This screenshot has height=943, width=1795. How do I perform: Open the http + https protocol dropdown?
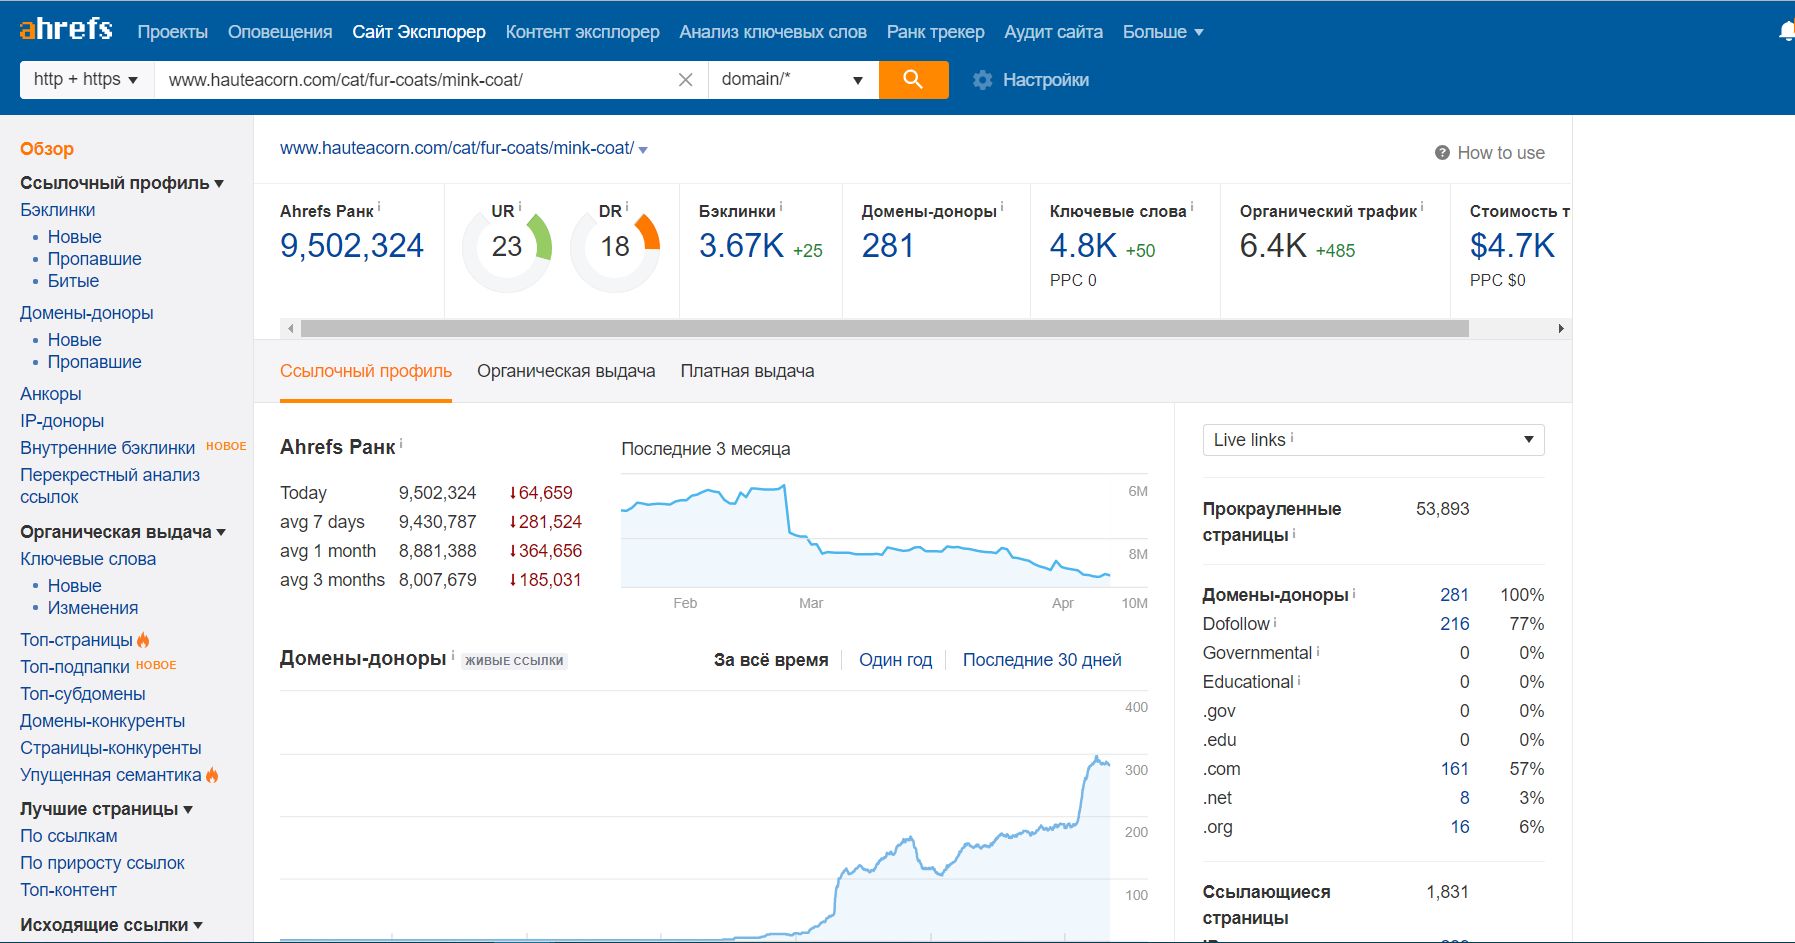coord(86,79)
